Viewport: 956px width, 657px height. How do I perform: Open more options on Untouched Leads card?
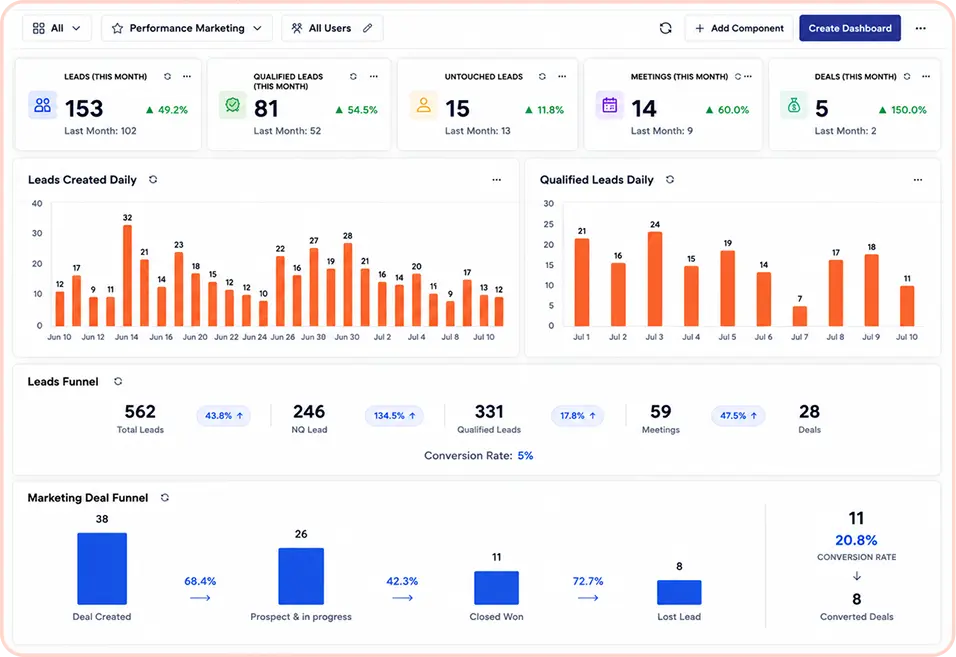[562, 76]
